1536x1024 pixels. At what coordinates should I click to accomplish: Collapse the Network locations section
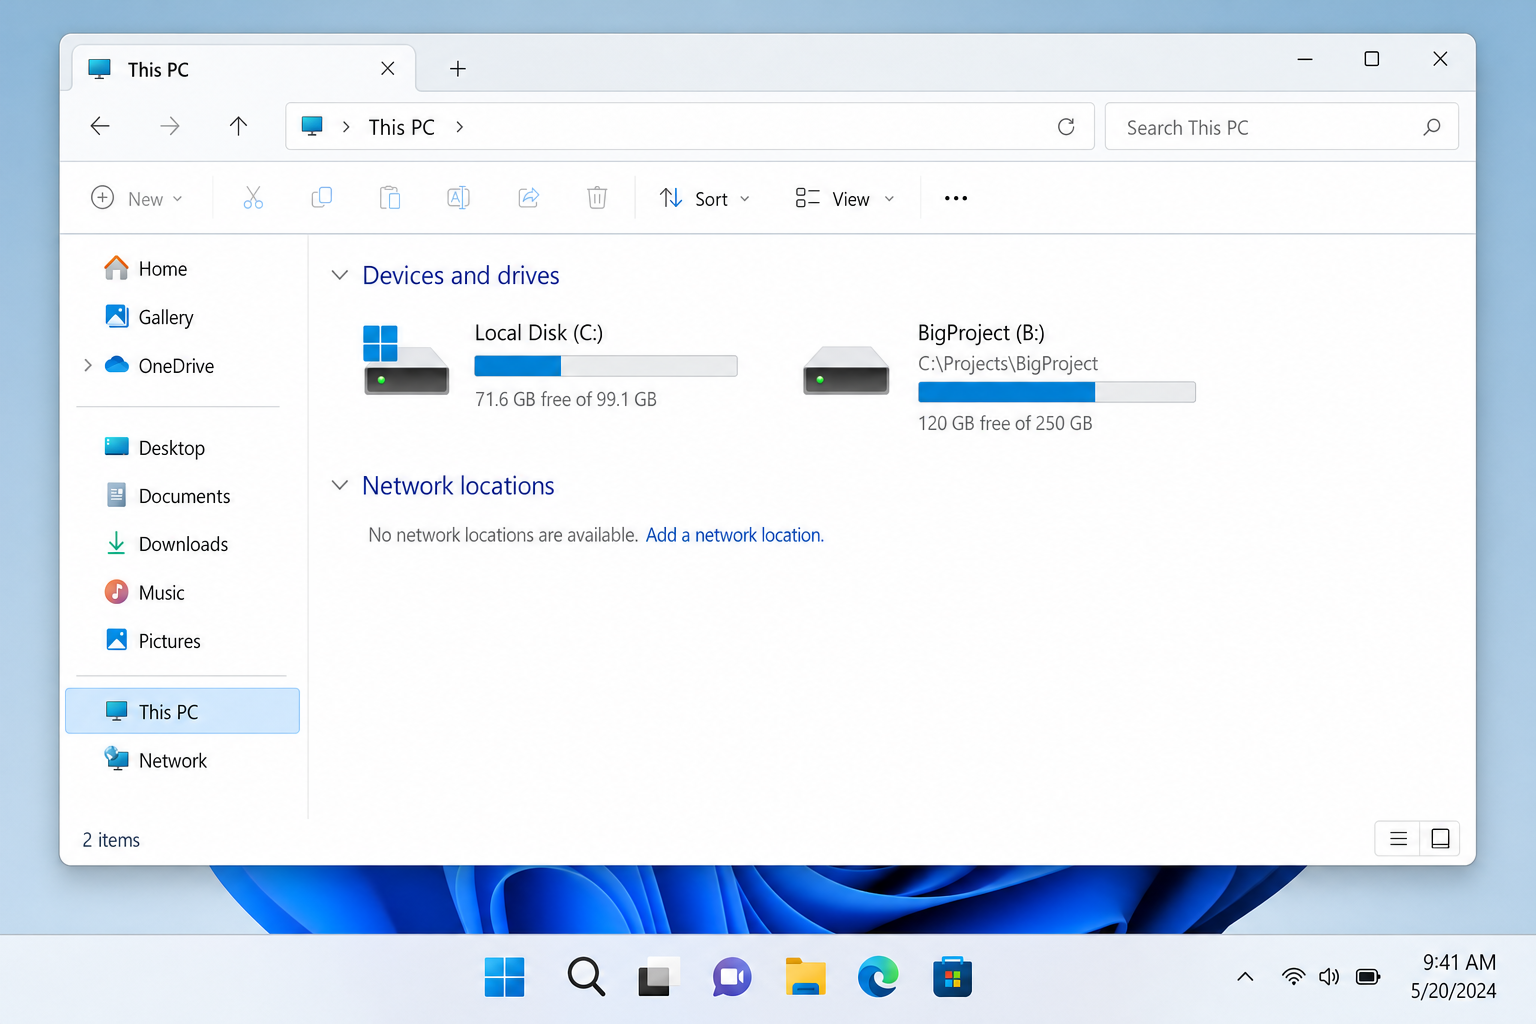(x=340, y=485)
